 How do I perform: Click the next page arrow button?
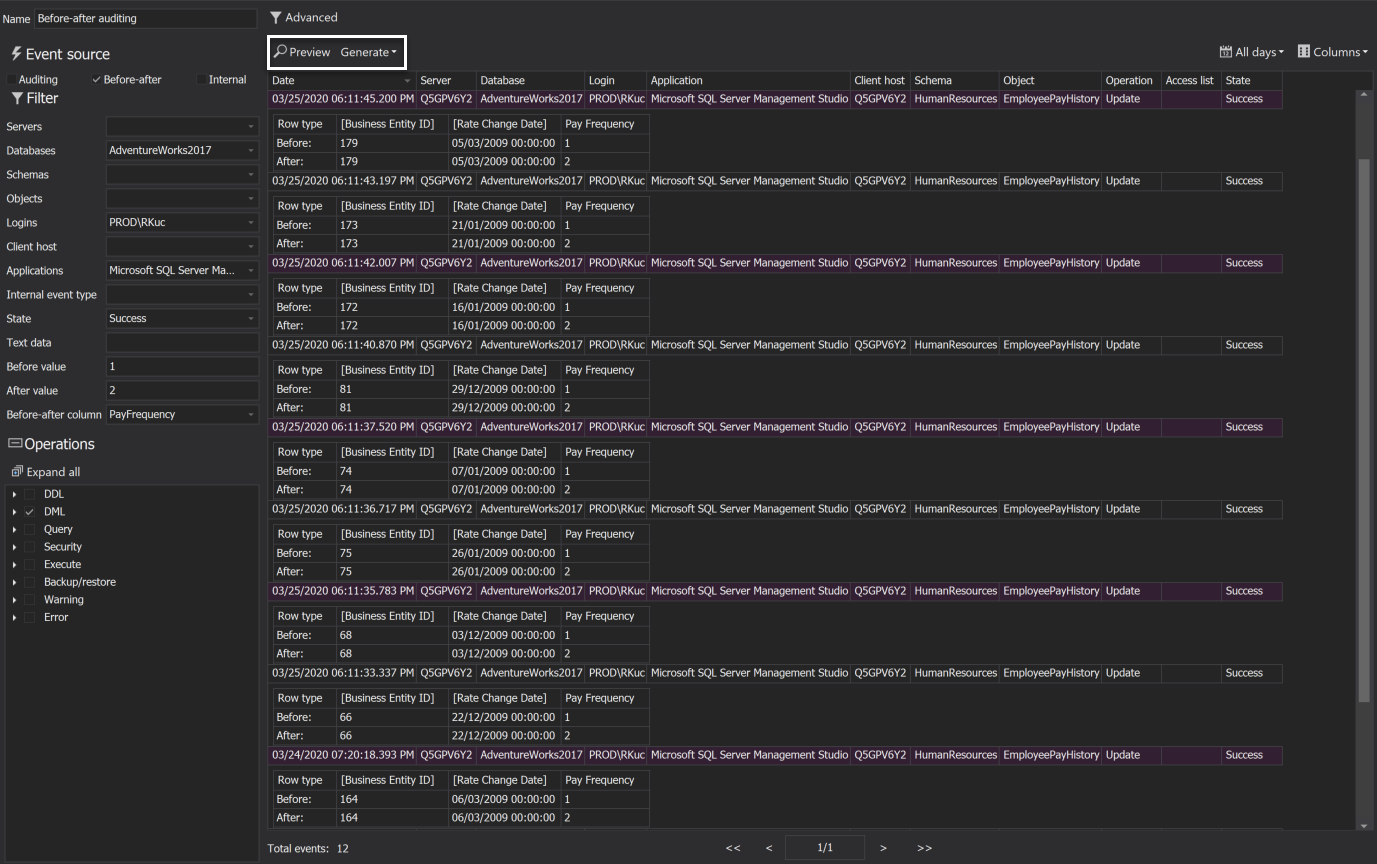click(x=883, y=848)
